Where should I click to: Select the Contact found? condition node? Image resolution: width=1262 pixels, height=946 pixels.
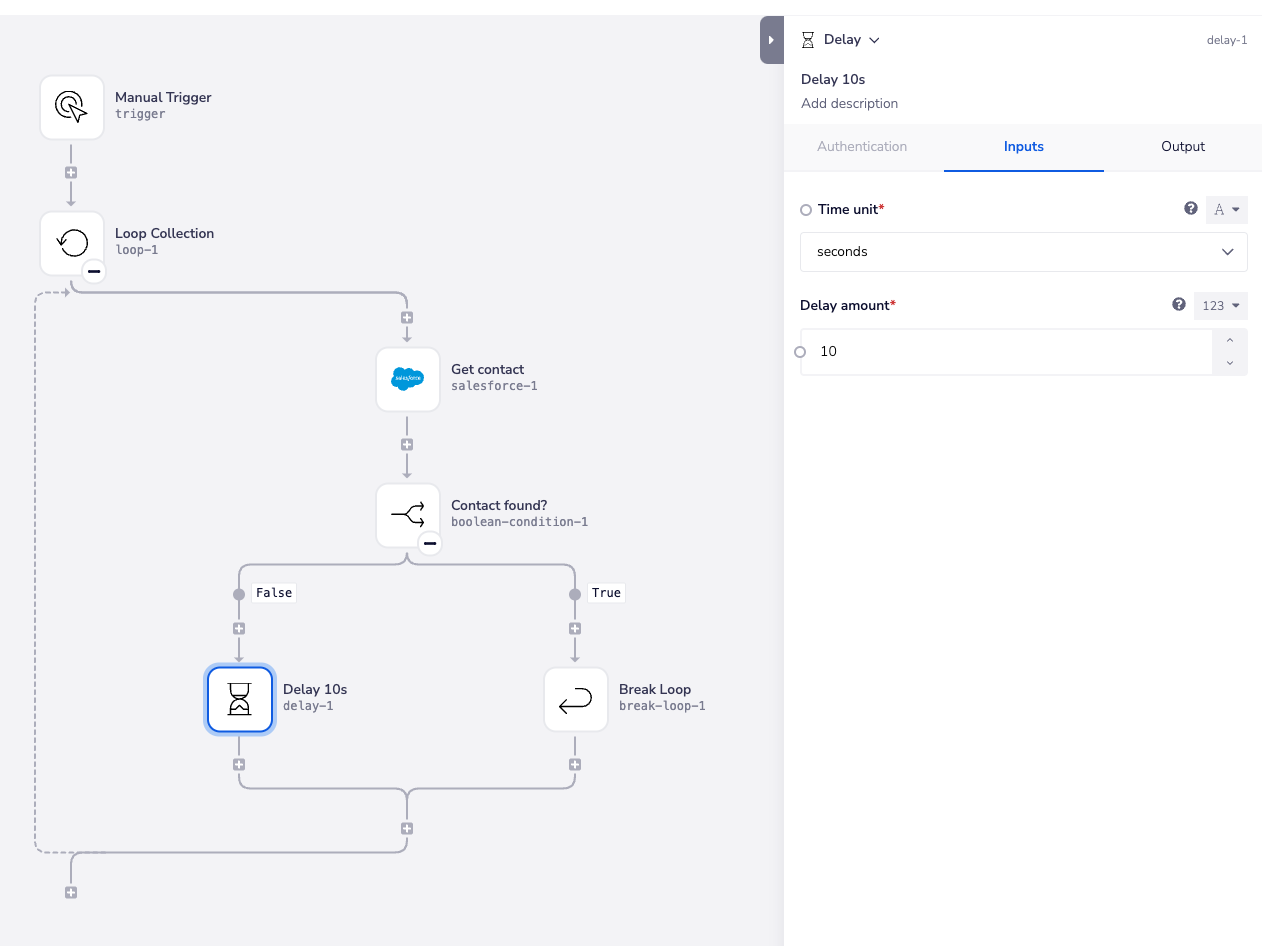(x=408, y=514)
